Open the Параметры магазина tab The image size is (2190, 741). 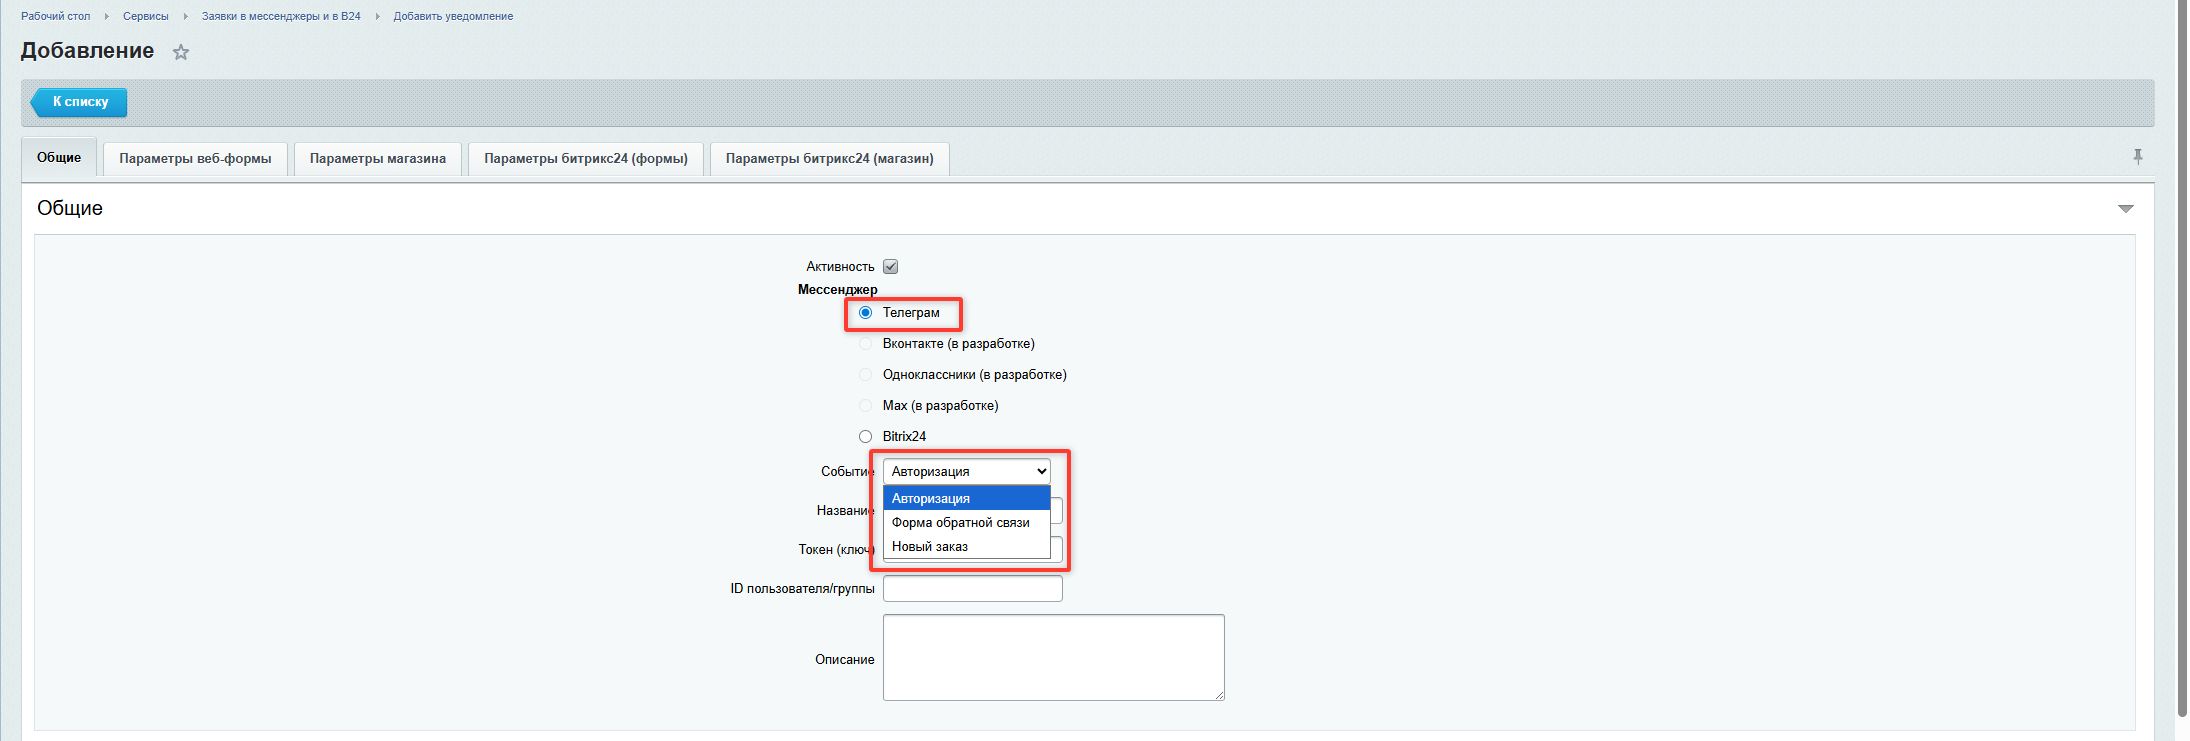(x=377, y=159)
